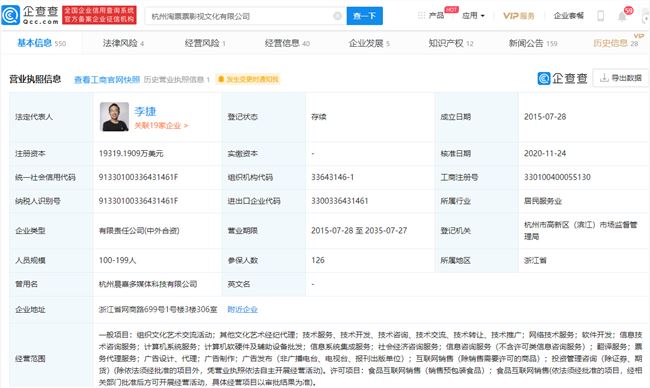Screen dimensions: 650x388
Task: Switch to the 基本信息 tab
Action: [41, 43]
